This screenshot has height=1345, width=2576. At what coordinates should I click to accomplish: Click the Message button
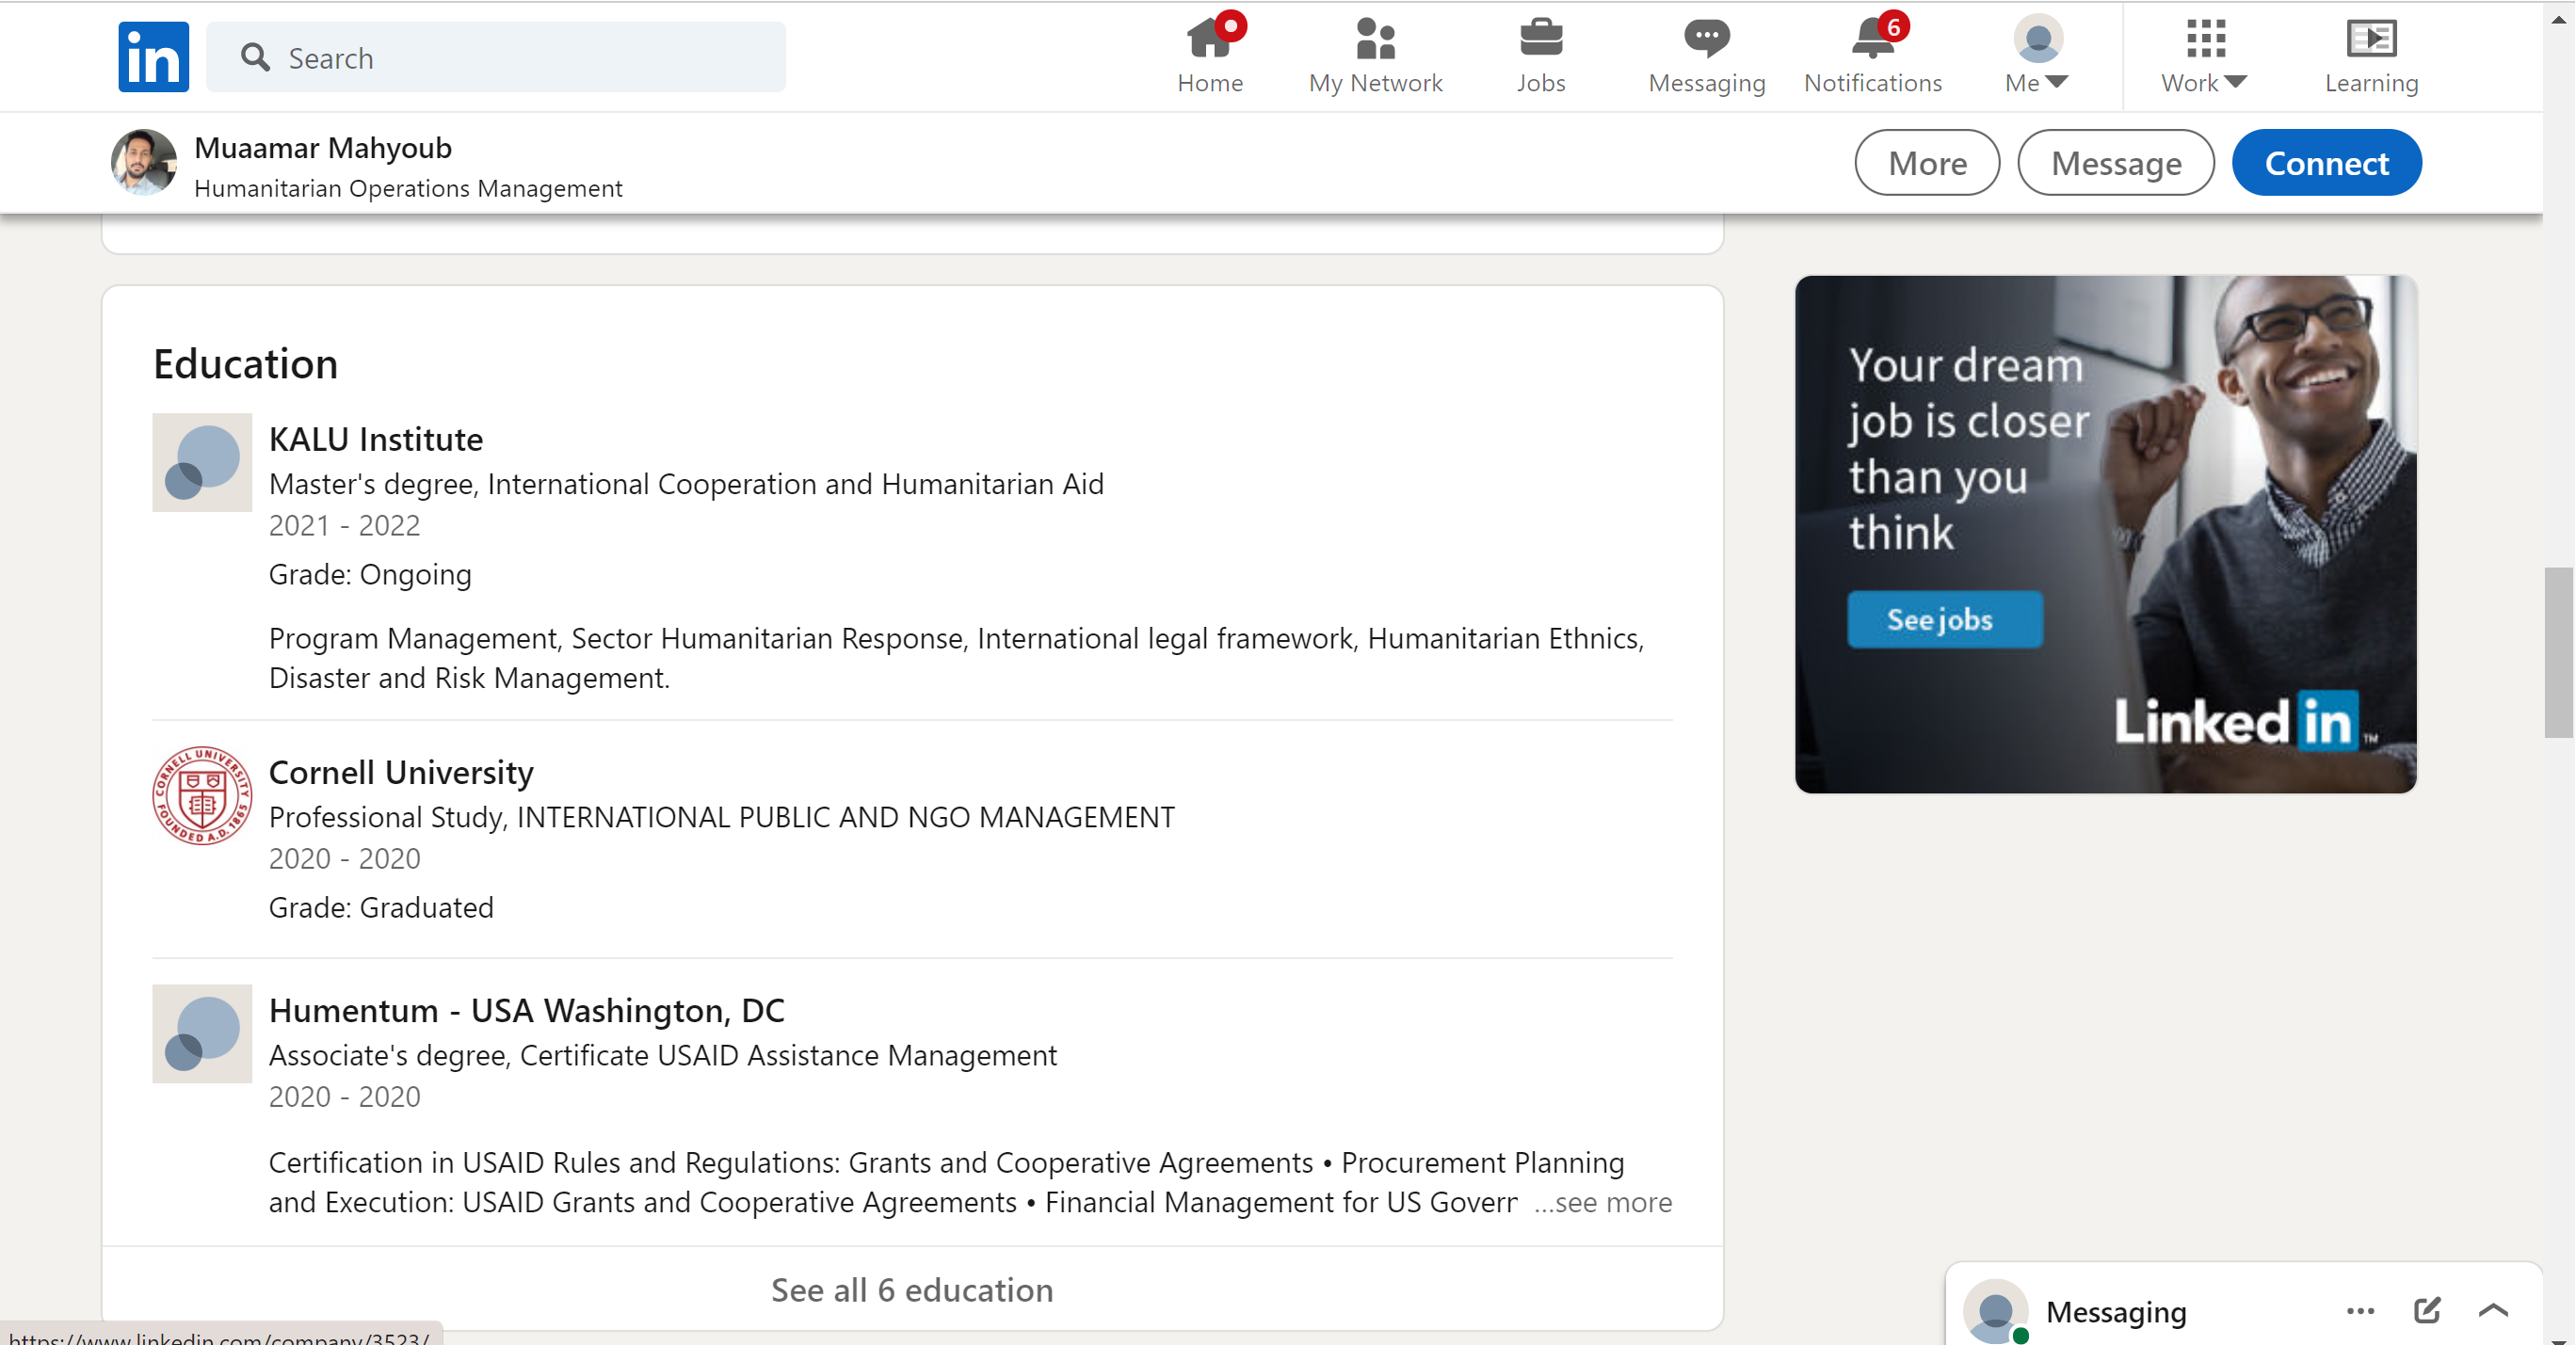[2116, 163]
